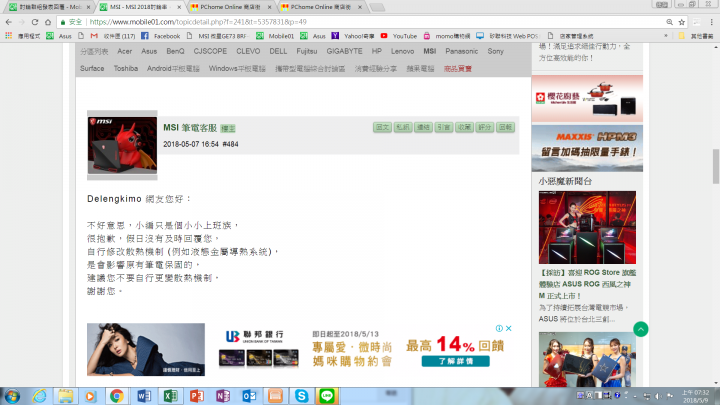720x405 pixels.
Task: Open the zoom magnifier icon in address bar
Action: click(x=669, y=22)
